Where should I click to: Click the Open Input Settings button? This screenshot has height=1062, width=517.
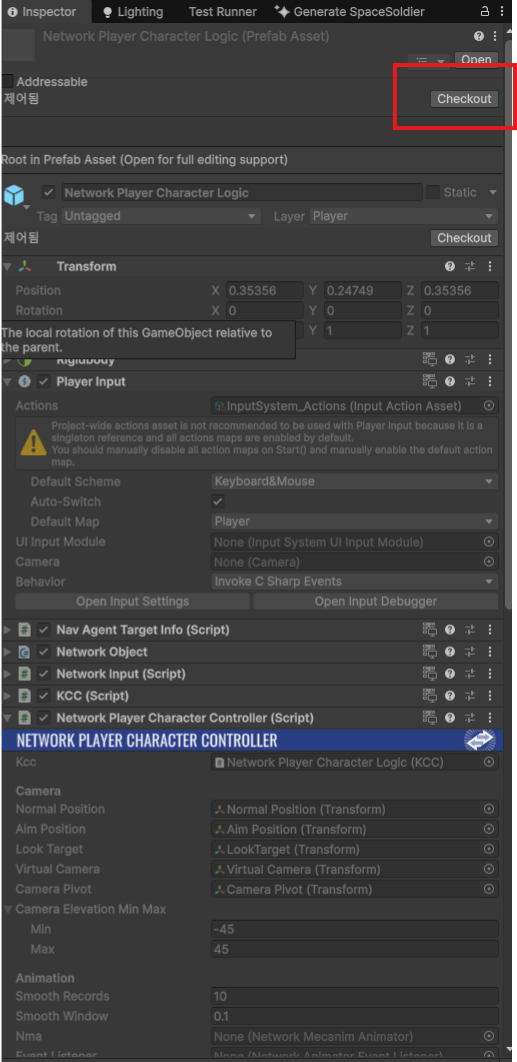pos(133,601)
